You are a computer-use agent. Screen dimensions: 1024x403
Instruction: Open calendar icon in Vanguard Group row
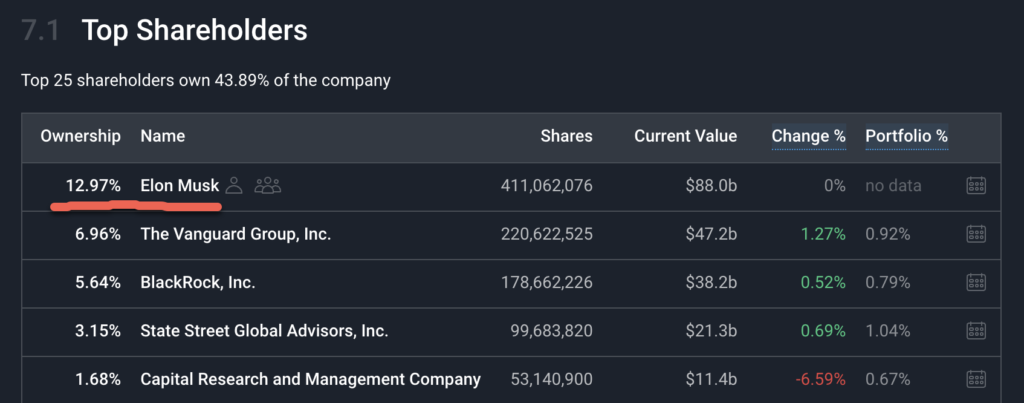coord(976,234)
